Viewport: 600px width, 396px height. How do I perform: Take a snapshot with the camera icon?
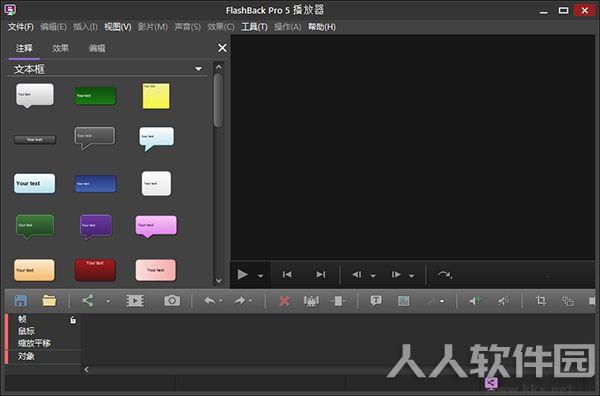[172, 301]
